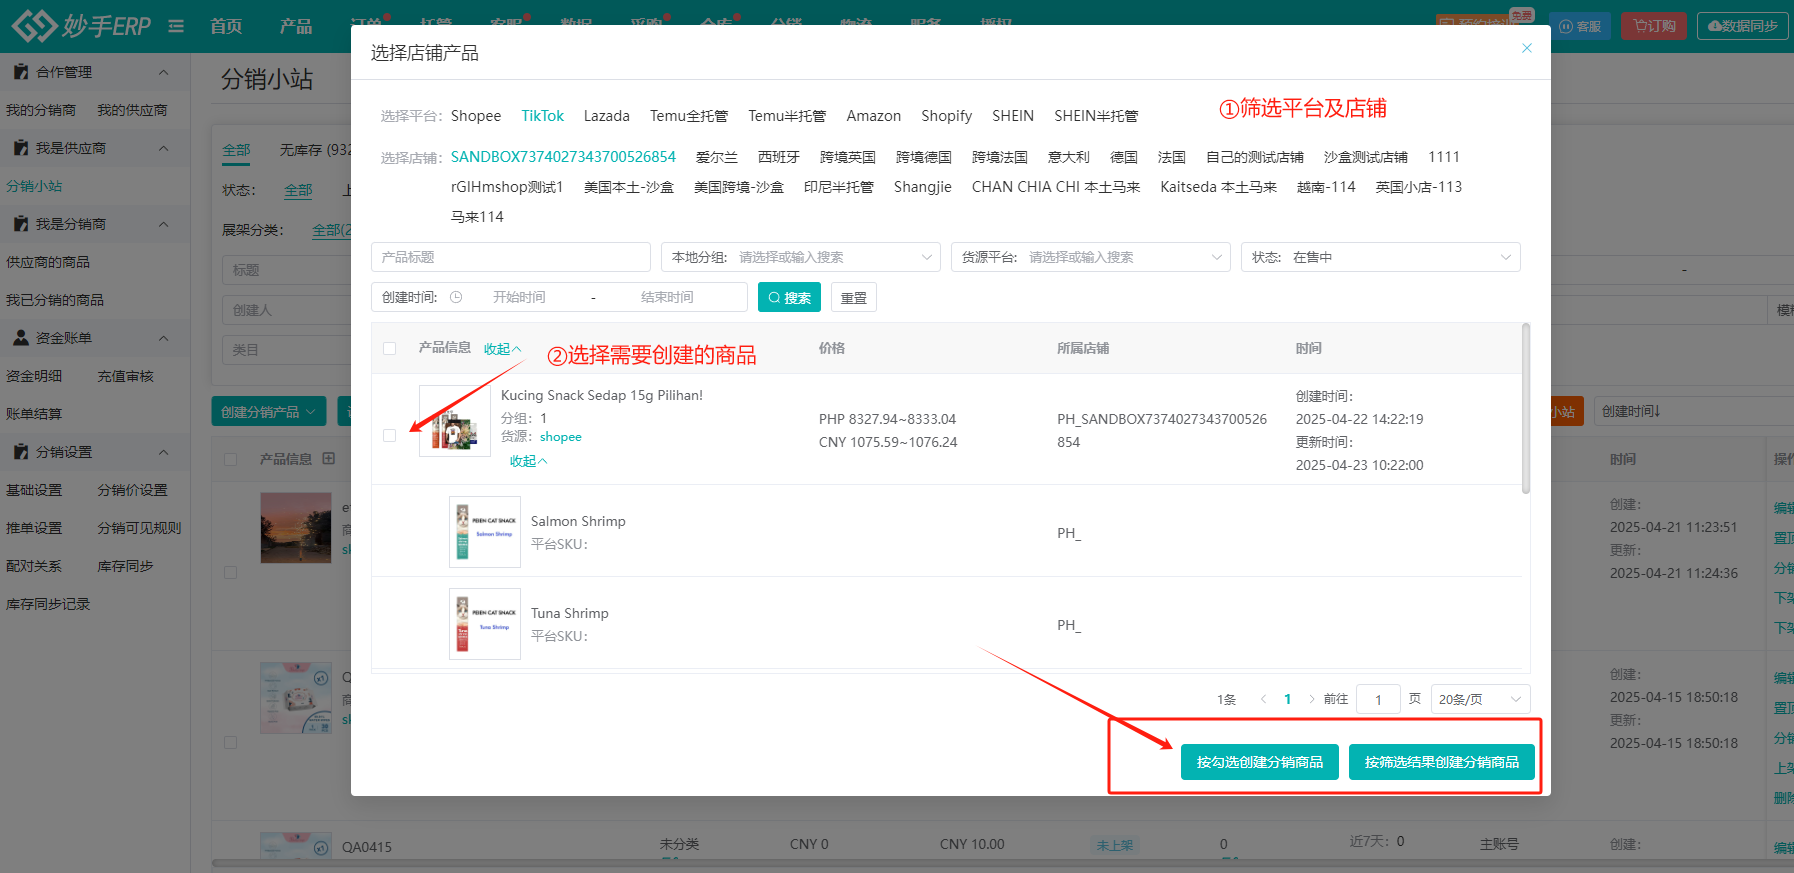Pick the 马来114 store

pyautogui.click(x=477, y=217)
